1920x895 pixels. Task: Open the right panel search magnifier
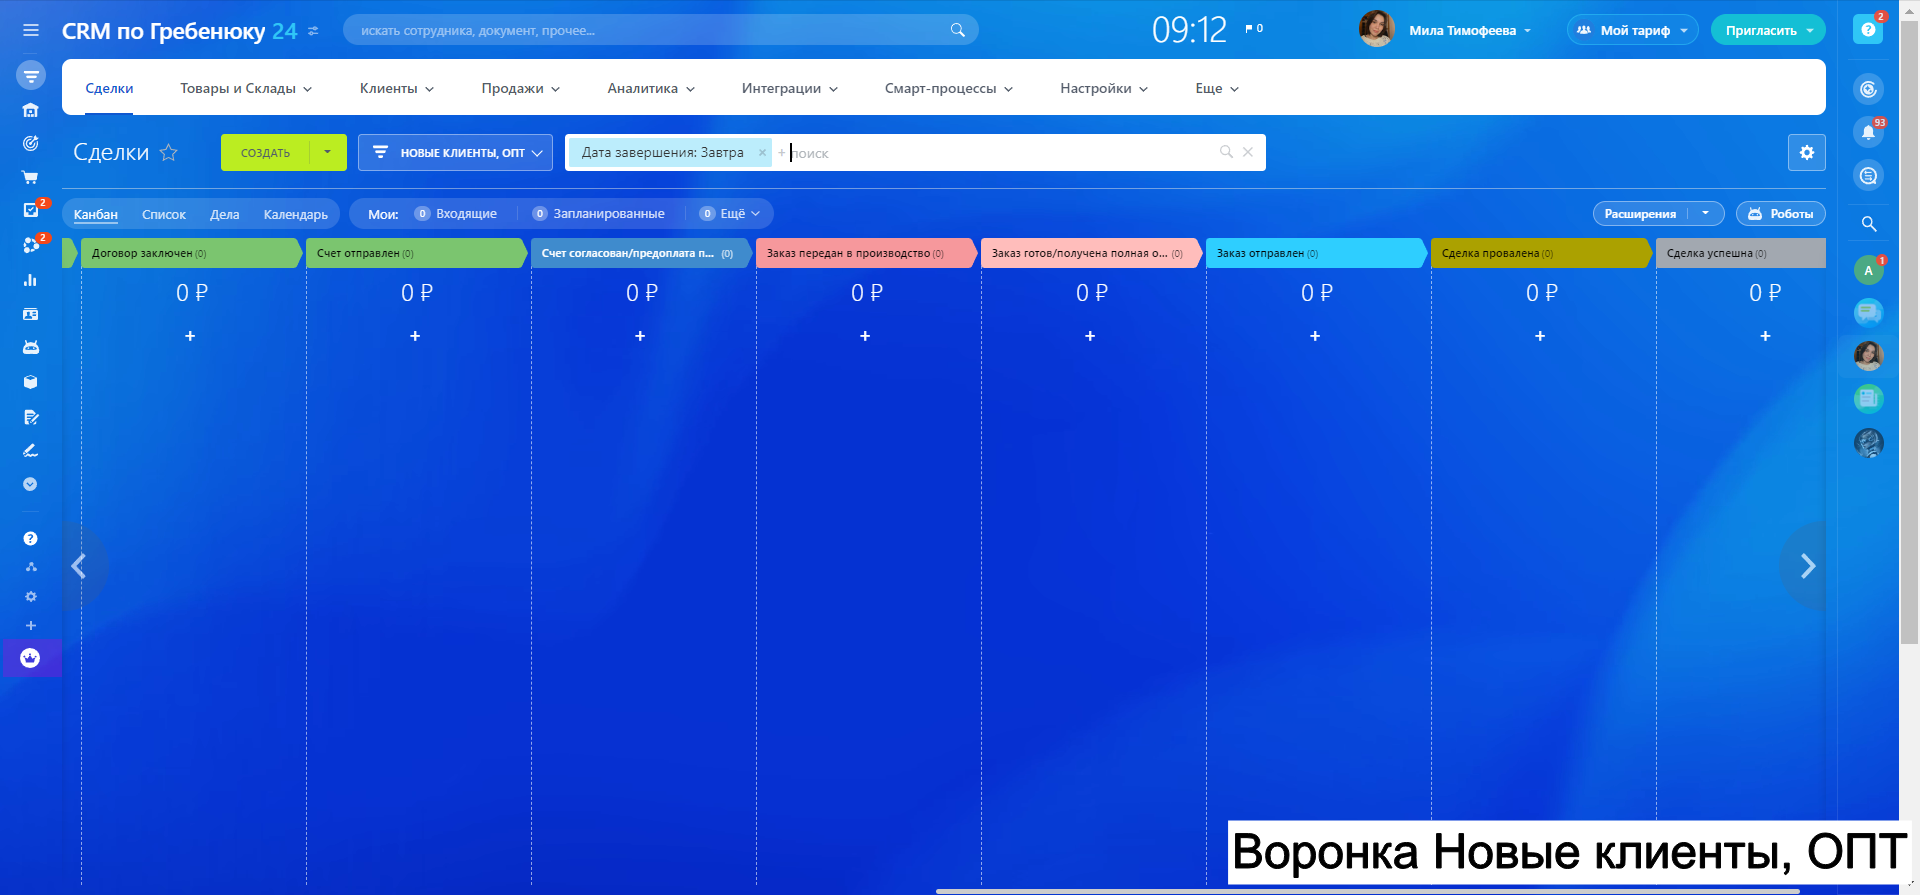pyautogui.click(x=1868, y=224)
